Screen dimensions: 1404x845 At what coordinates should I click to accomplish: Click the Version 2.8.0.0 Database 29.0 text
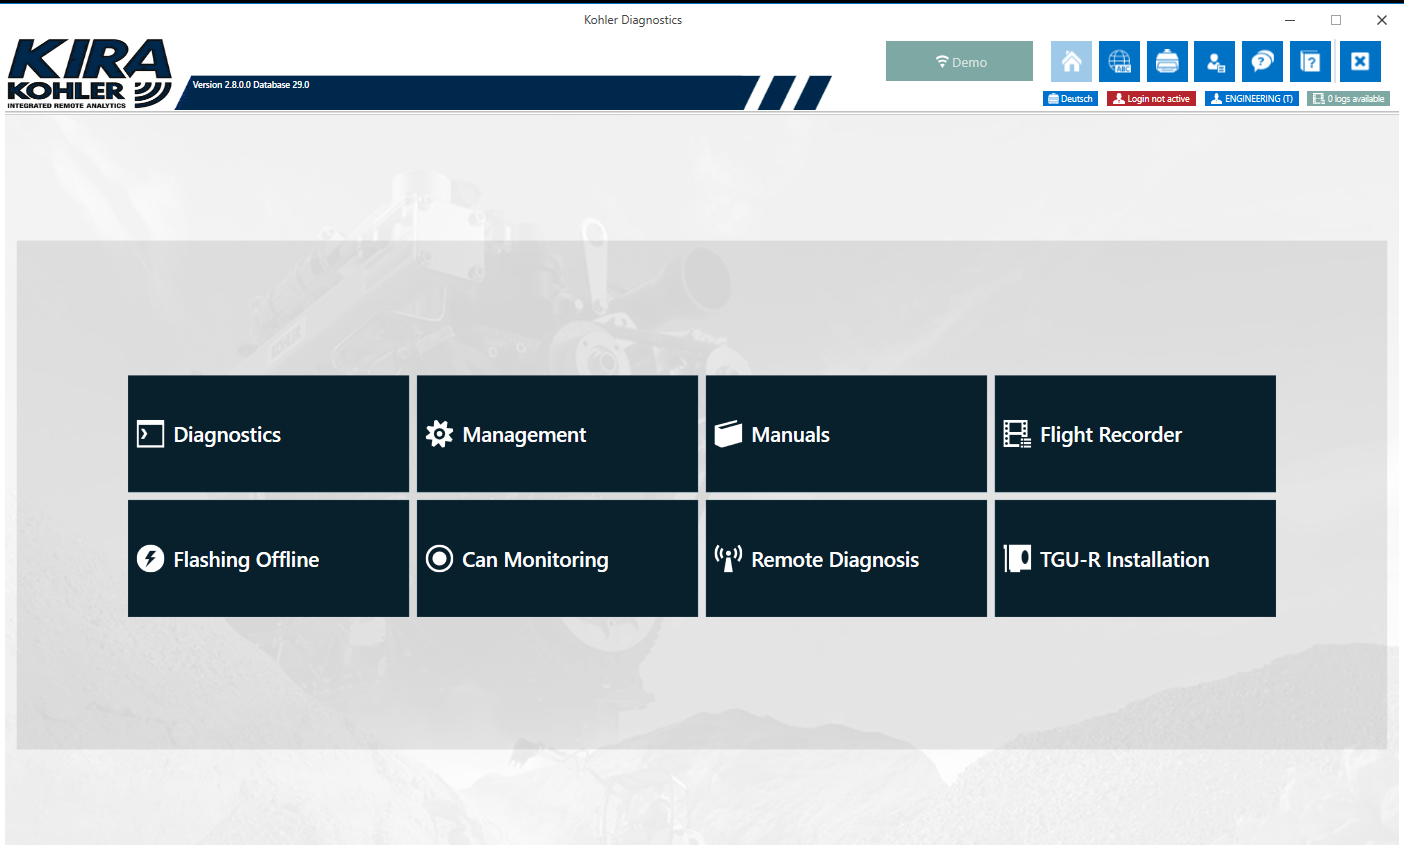pos(251,85)
